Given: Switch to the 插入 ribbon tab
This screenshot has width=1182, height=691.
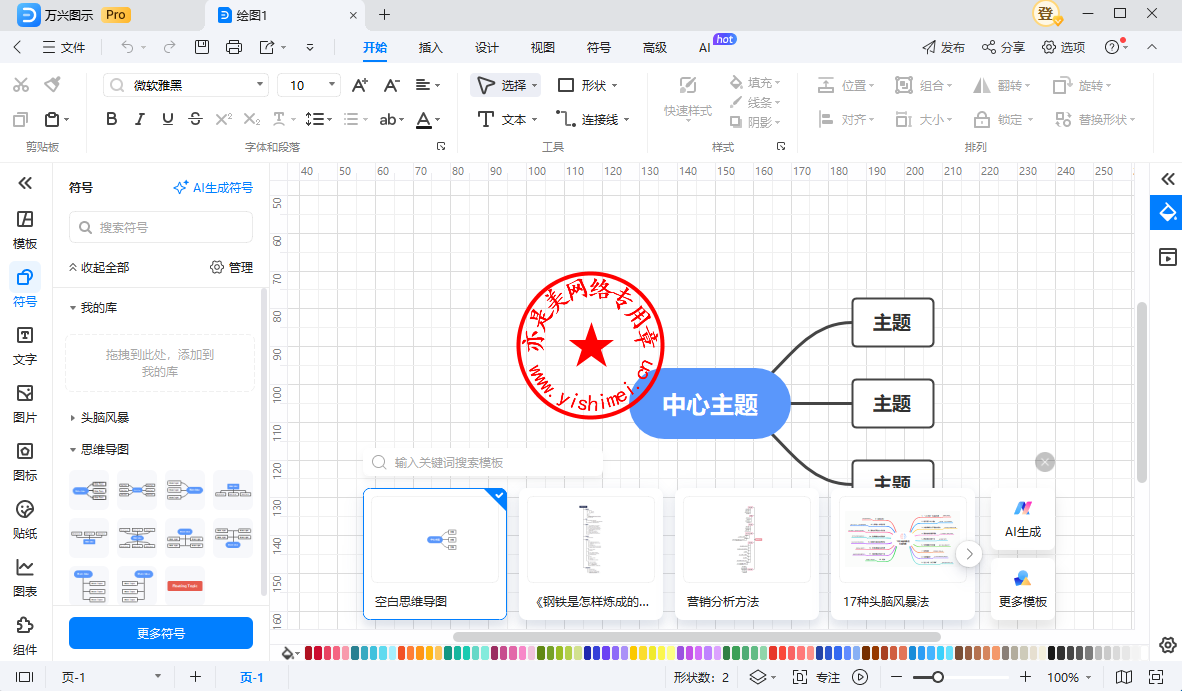Looking at the screenshot, I should tap(430, 47).
